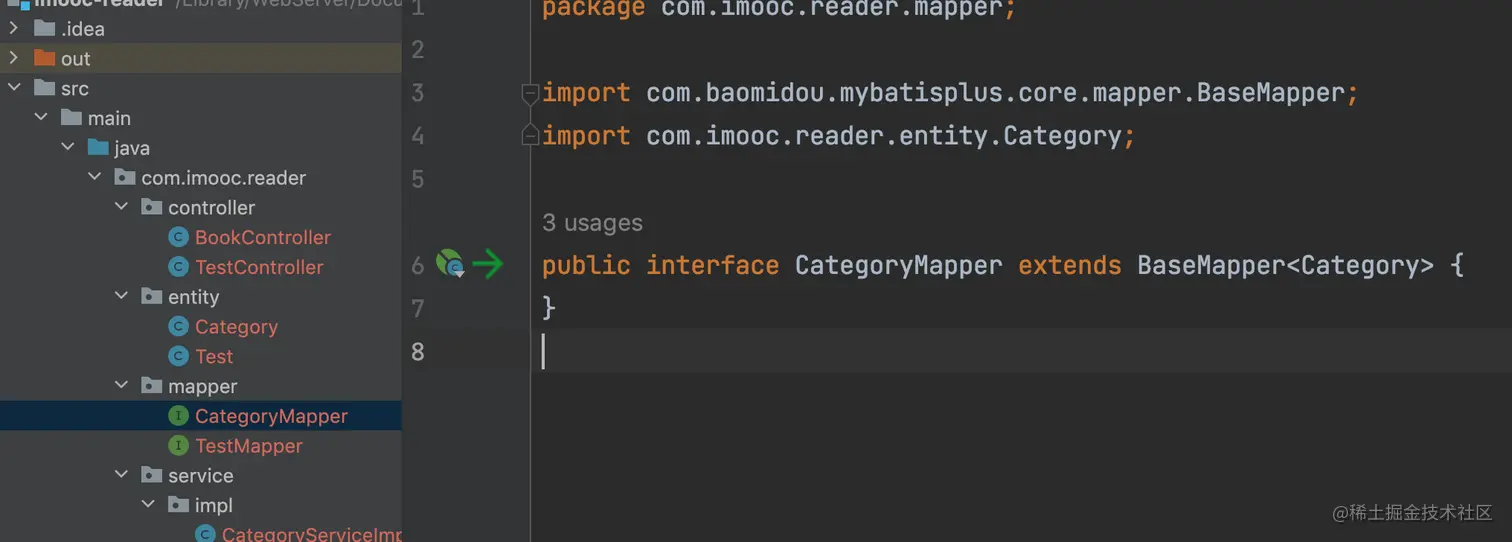1512x542 pixels.
Task: Open CategoryServiceImpl in the tree
Action: pyautogui.click(x=311, y=534)
